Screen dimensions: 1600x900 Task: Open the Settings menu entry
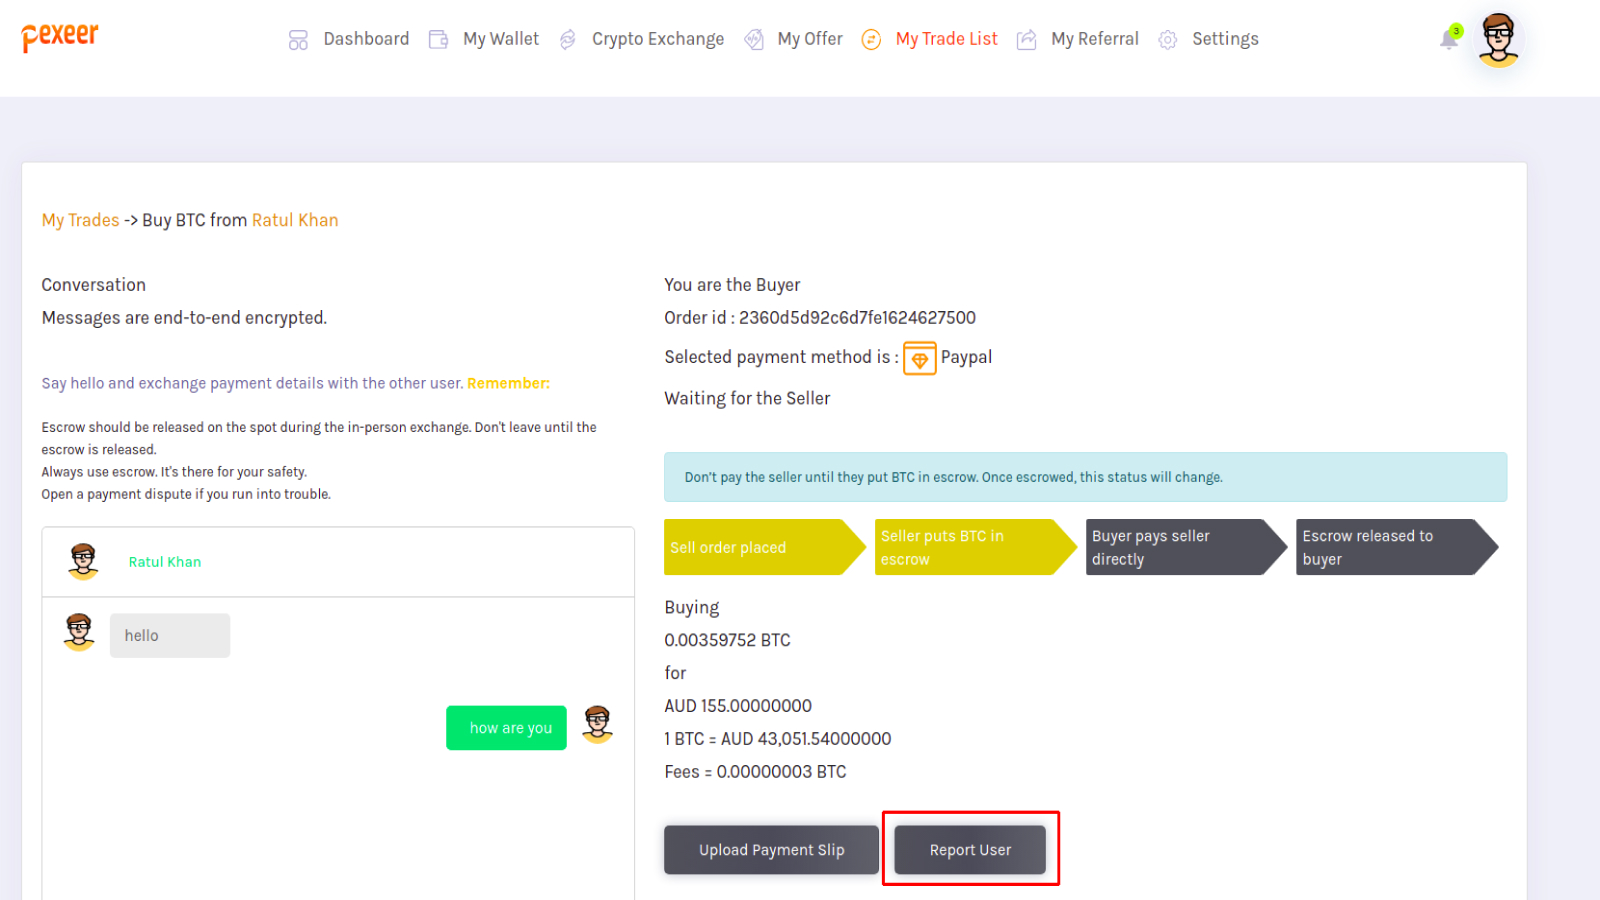click(x=1226, y=38)
